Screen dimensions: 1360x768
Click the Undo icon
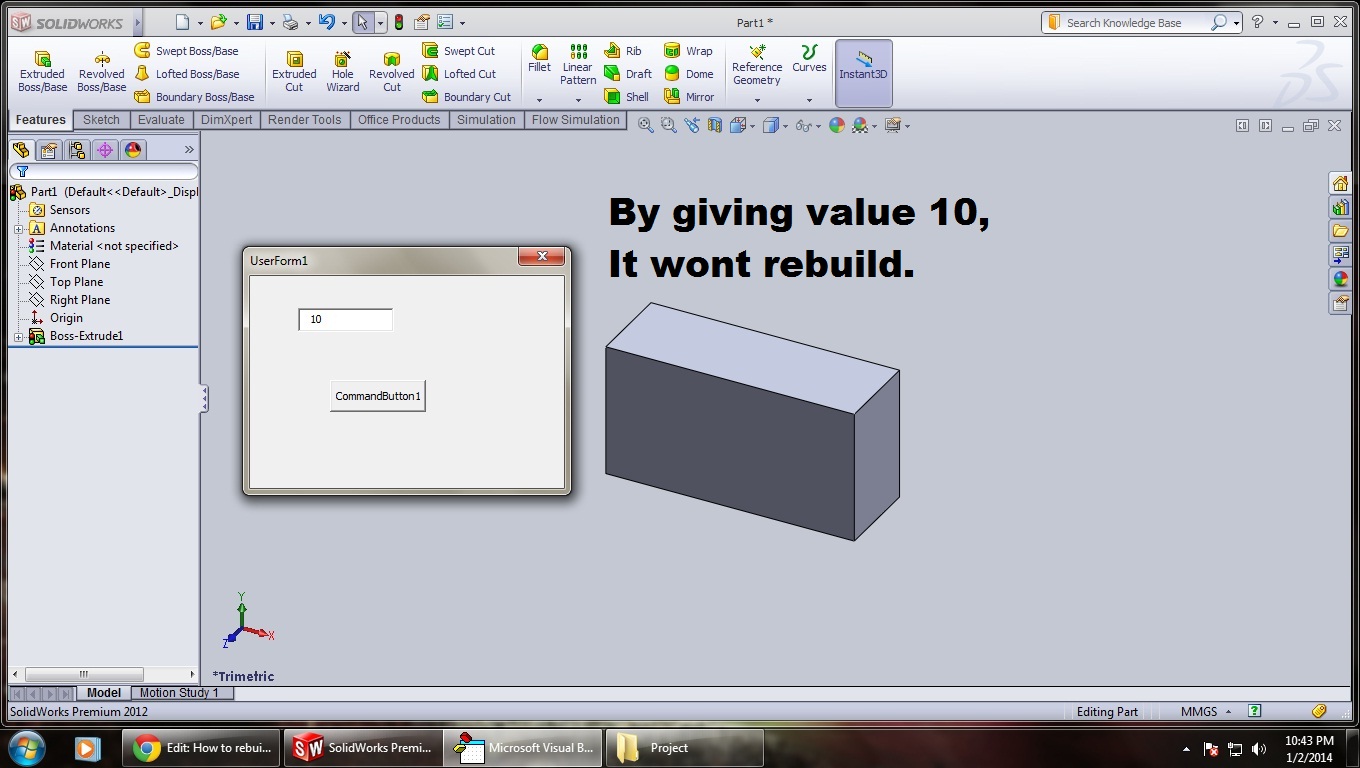click(x=326, y=22)
